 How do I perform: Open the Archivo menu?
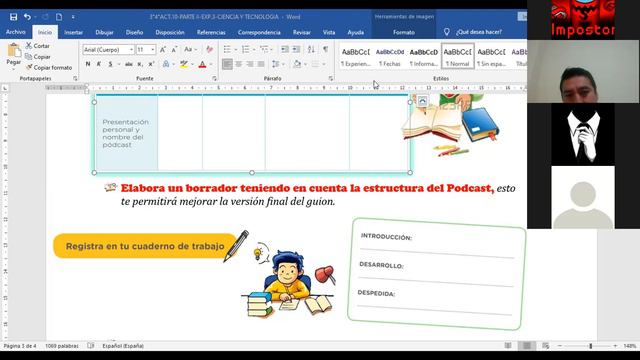16,32
